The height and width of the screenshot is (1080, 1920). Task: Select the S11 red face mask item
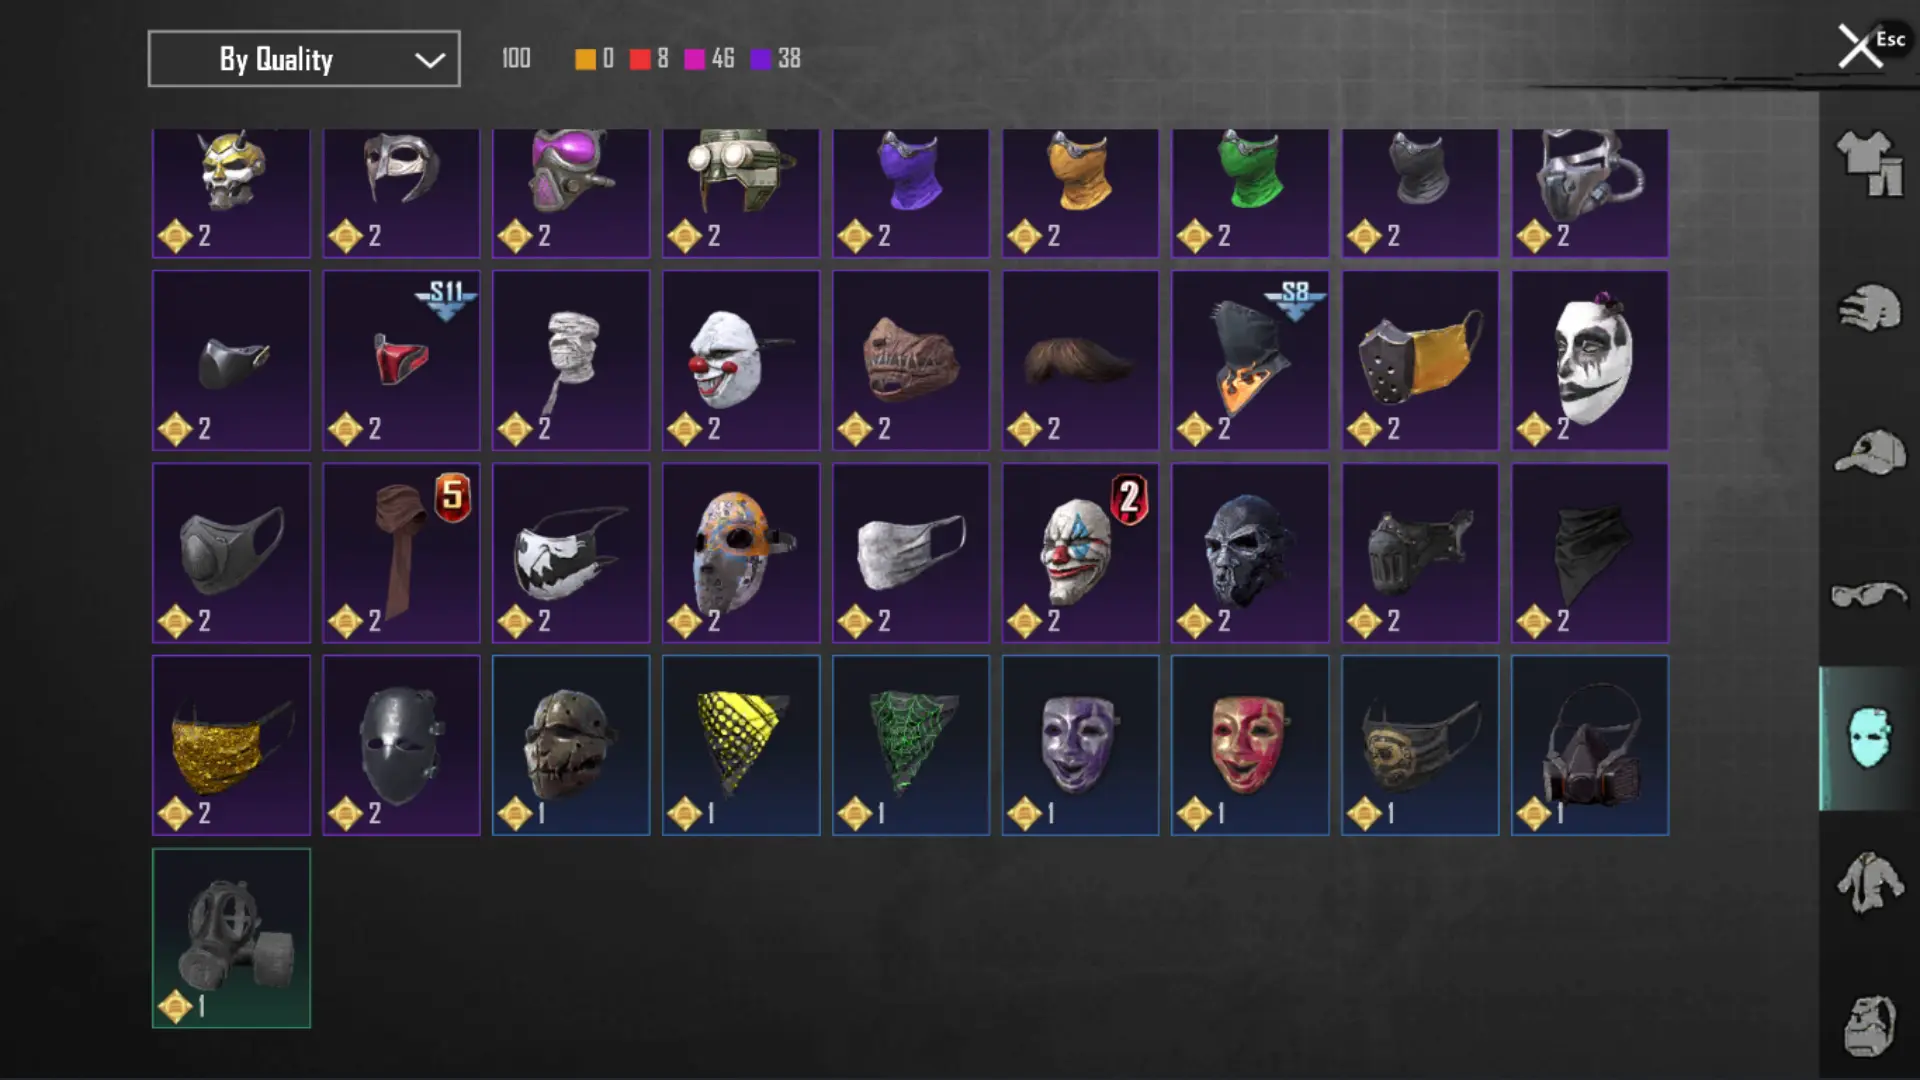[401, 360]
